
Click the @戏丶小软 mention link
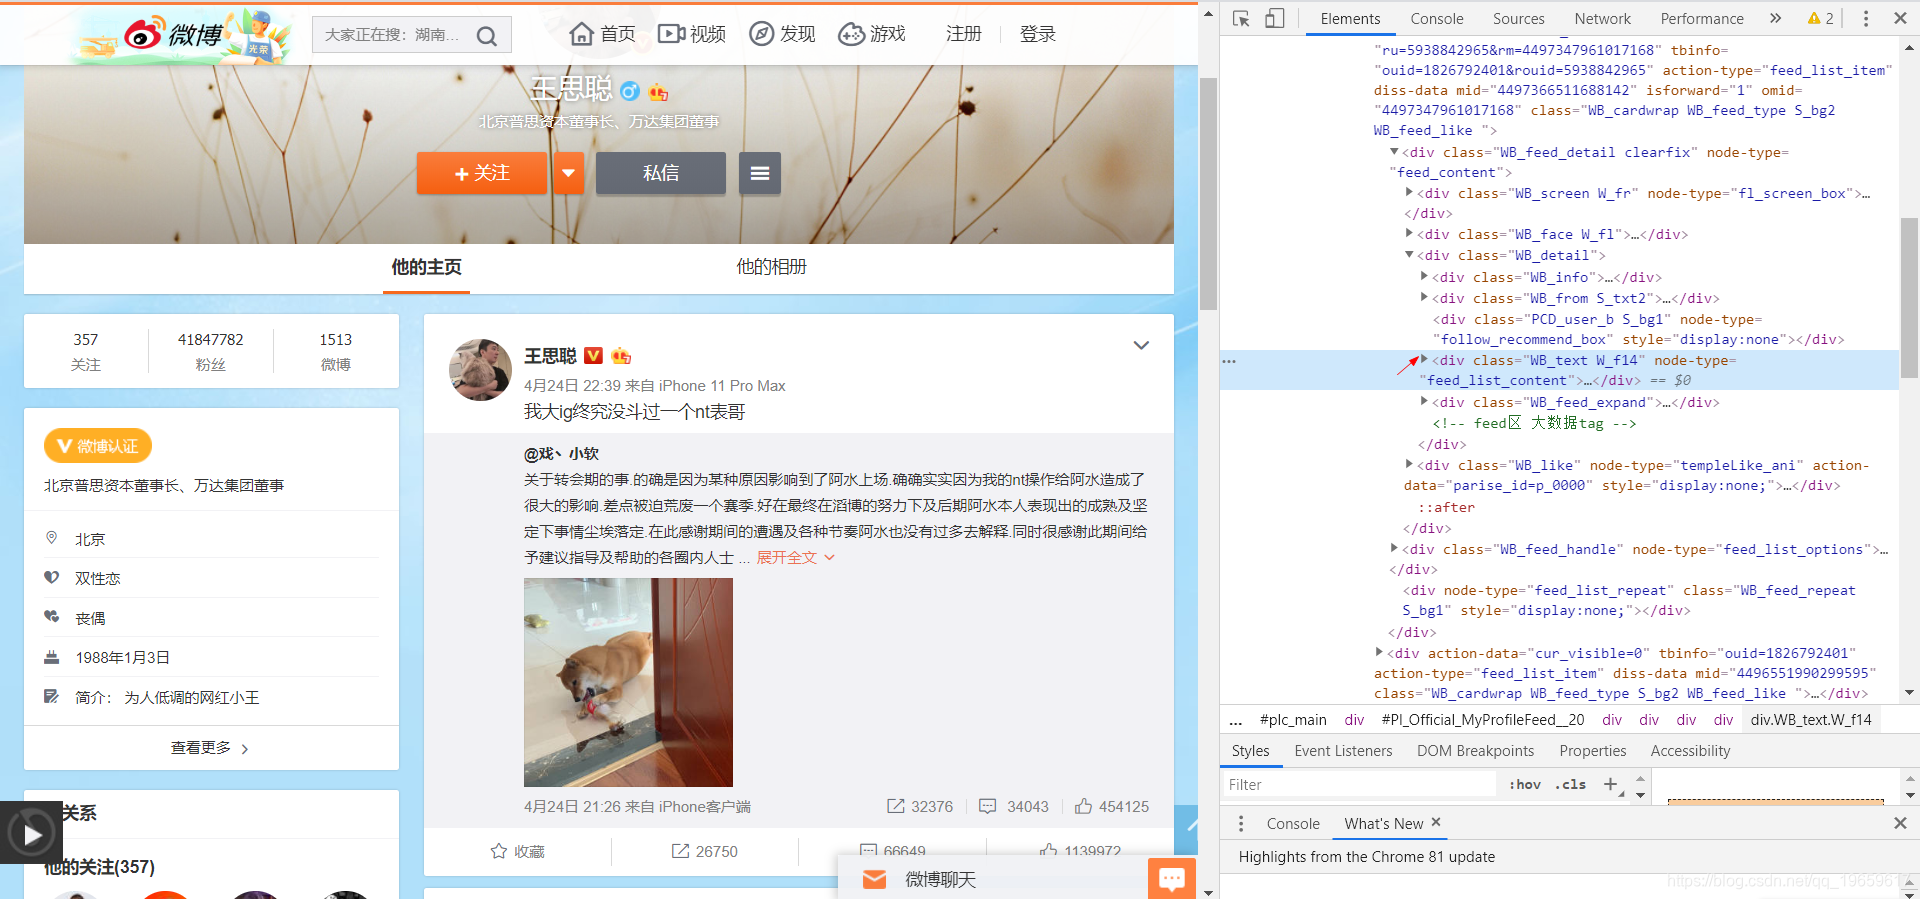[562, 454]
